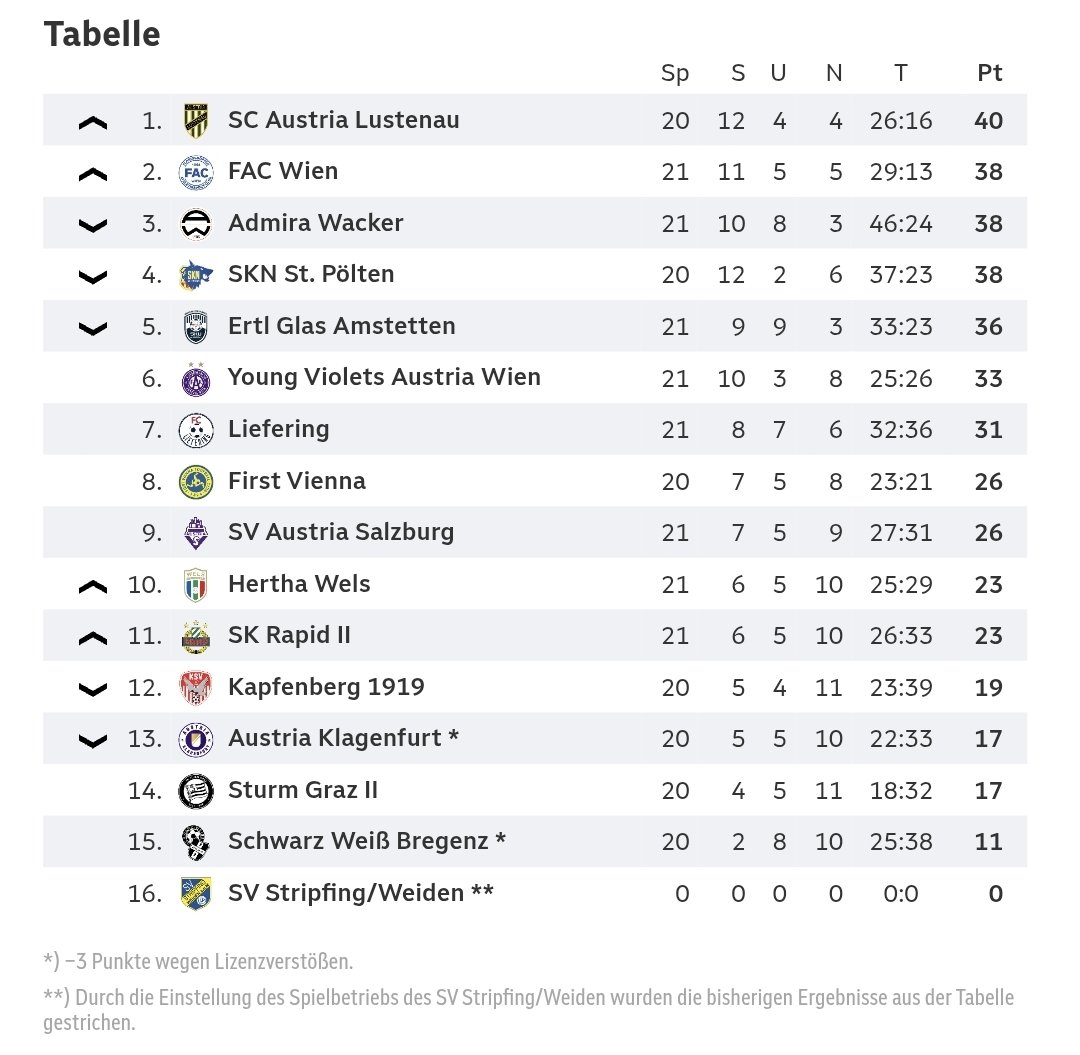
Task: Select the SV Austria Salzburg team name
Action: (340, 532)
